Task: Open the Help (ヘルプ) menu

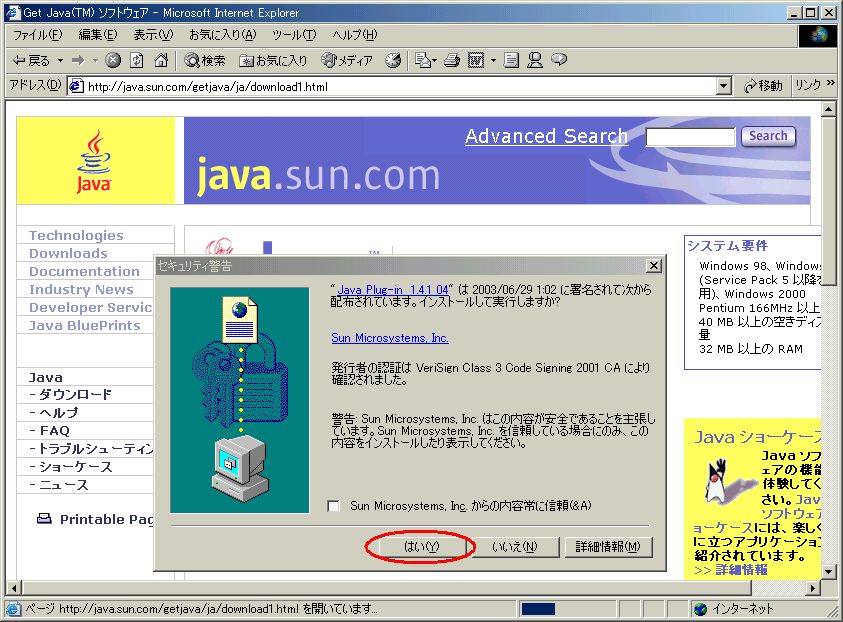Action: click(x=355, y=35)
